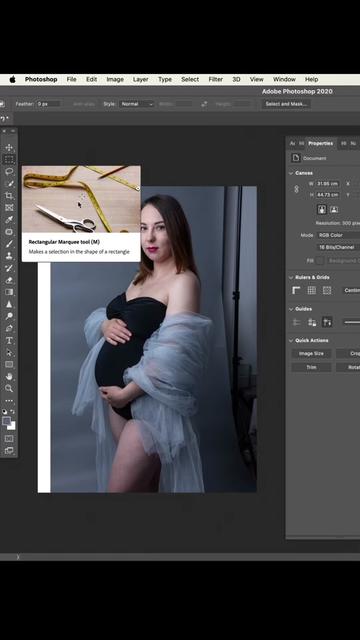Screen dimensions: 360x640
Task: Toggle Quick Mask mode
Action: pos(9,439)
